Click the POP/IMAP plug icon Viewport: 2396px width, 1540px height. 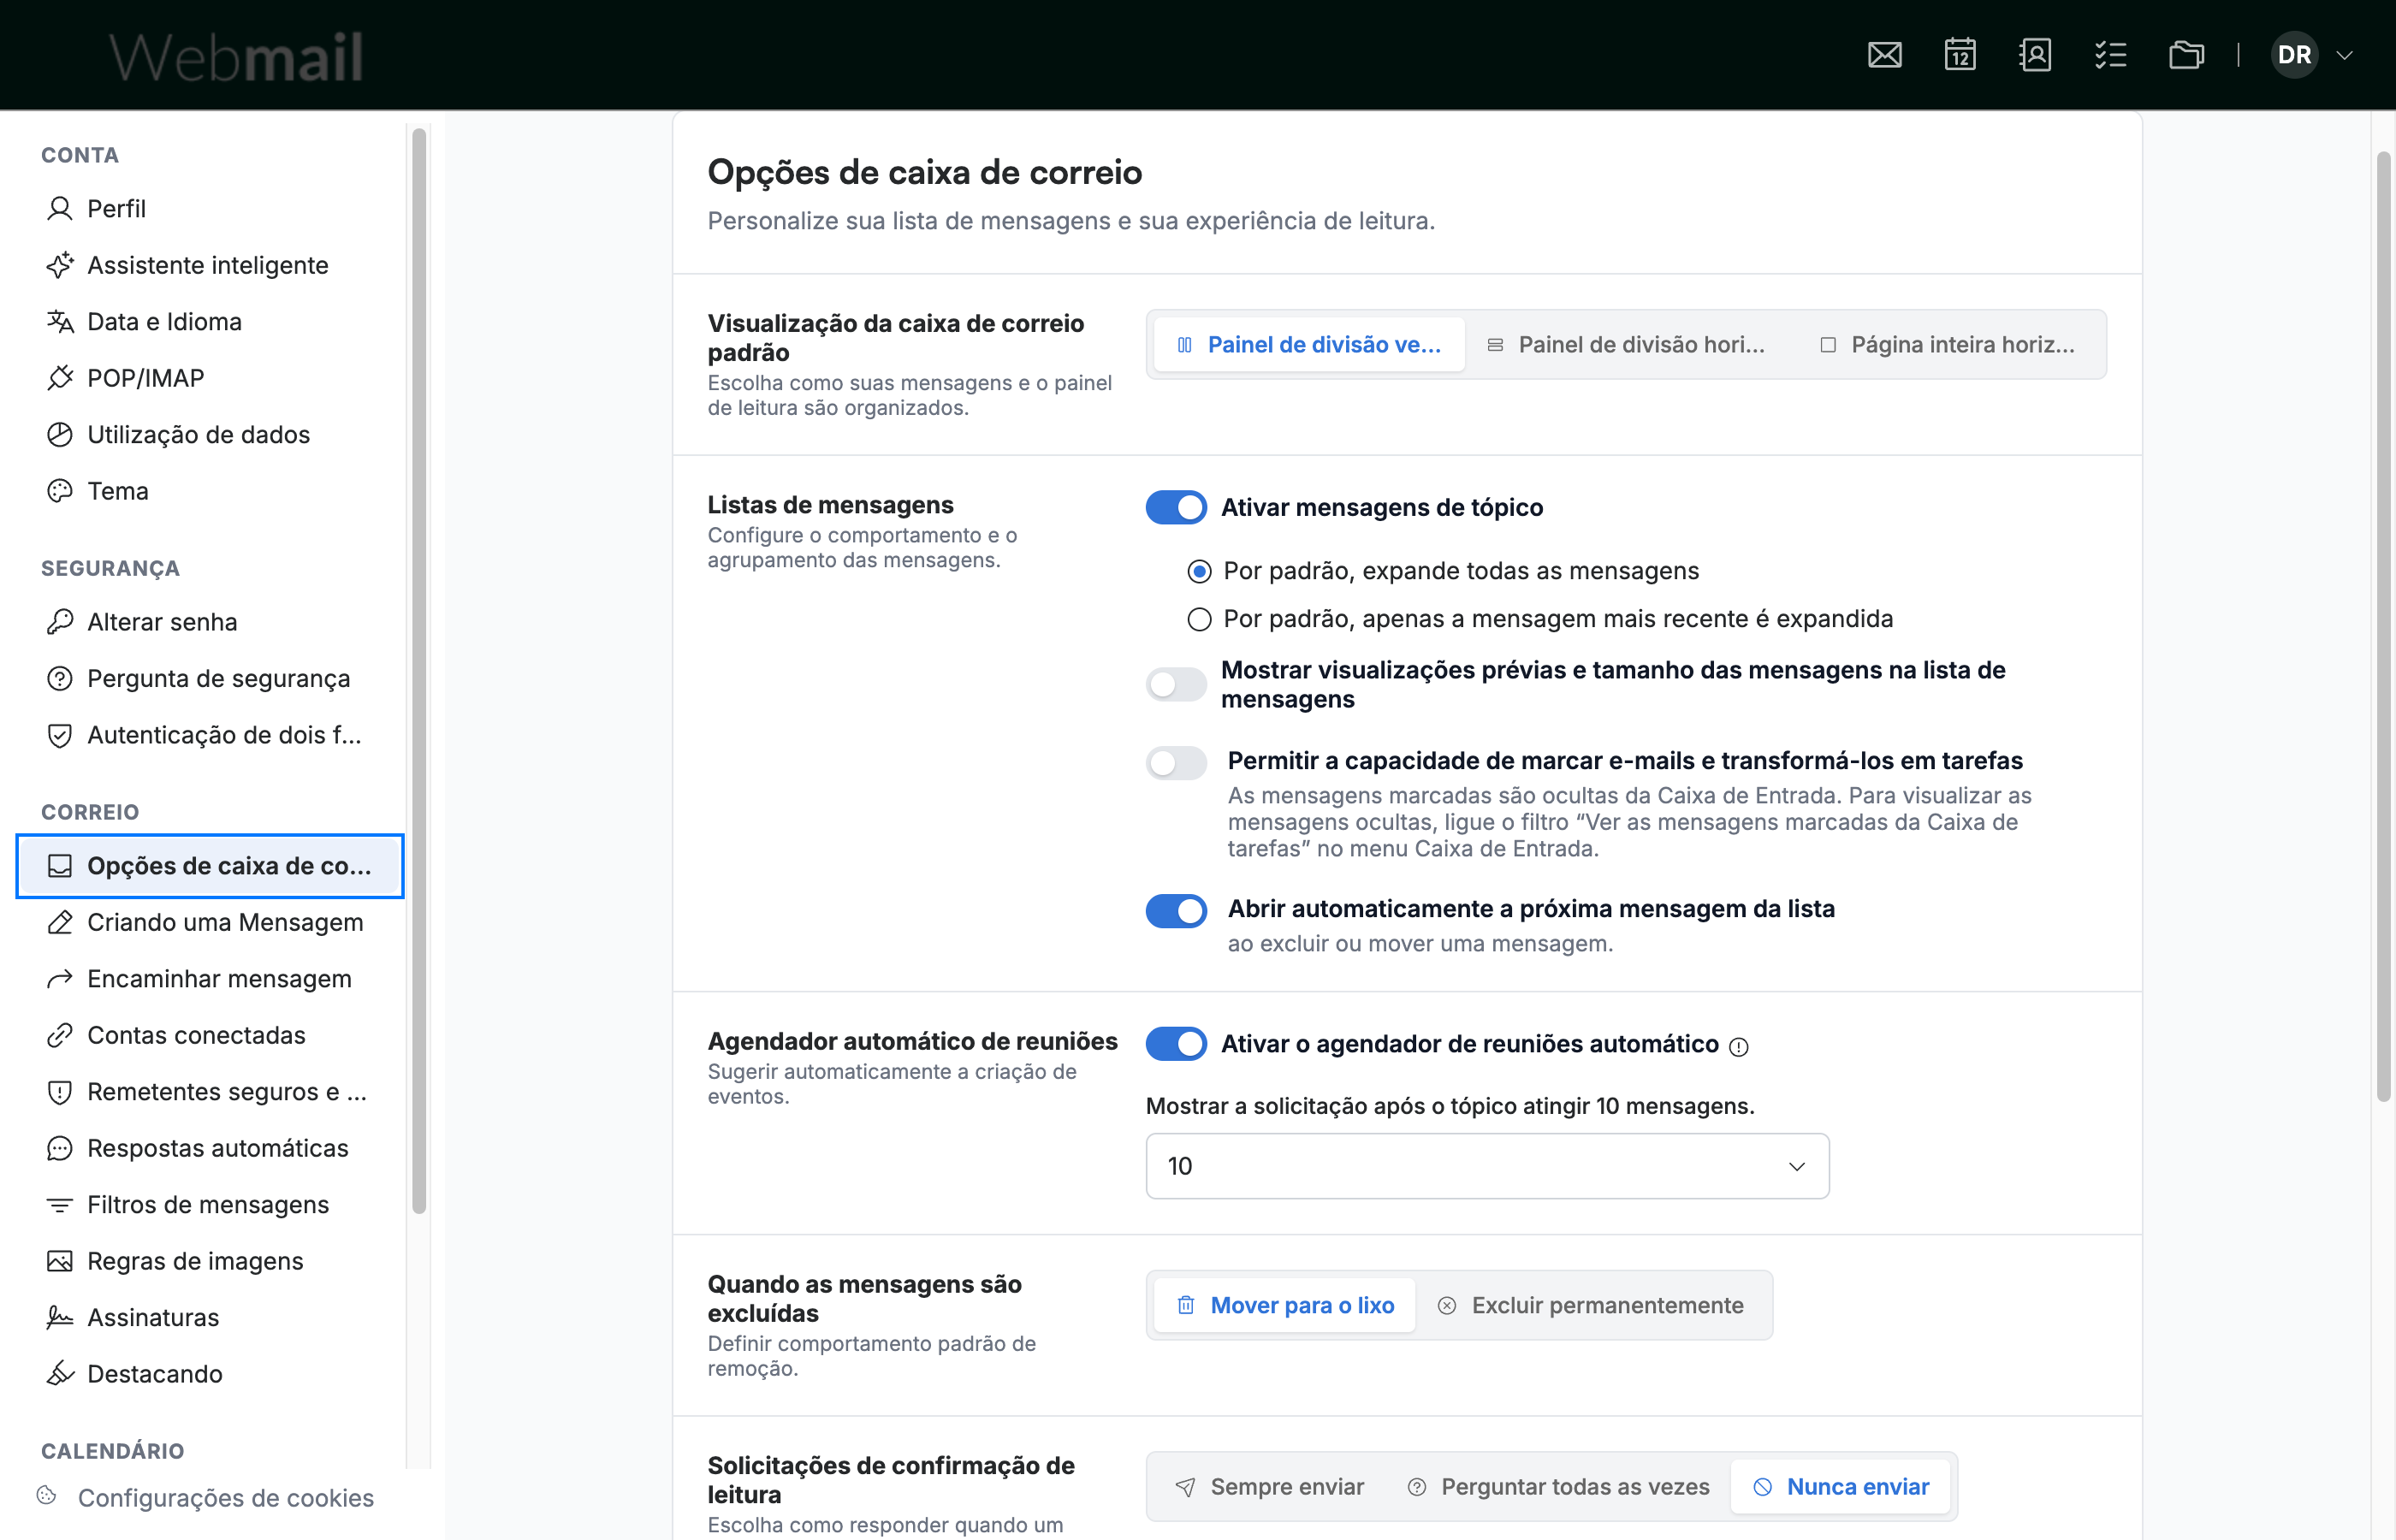(60, 378)
